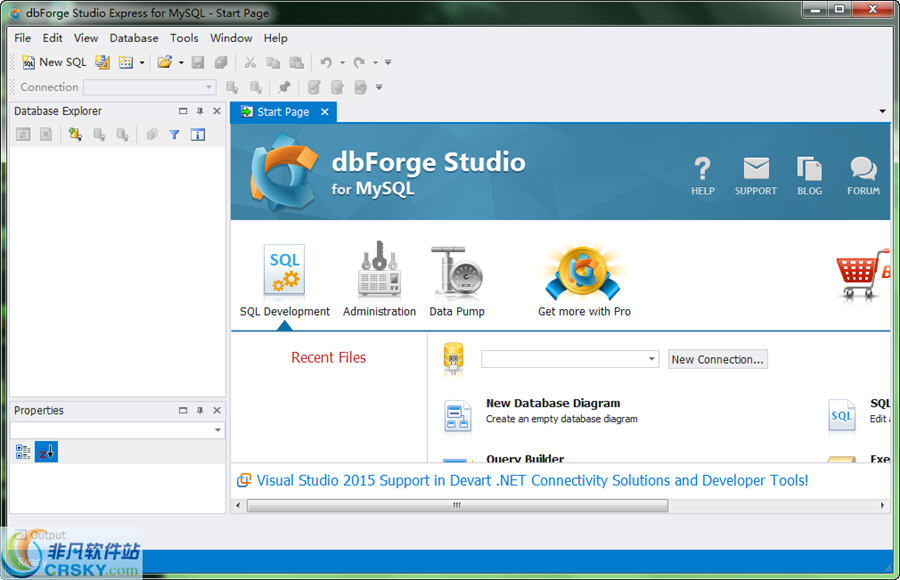
Task: Click the new database object toolbar icon
Action: (x=126, y=62)
